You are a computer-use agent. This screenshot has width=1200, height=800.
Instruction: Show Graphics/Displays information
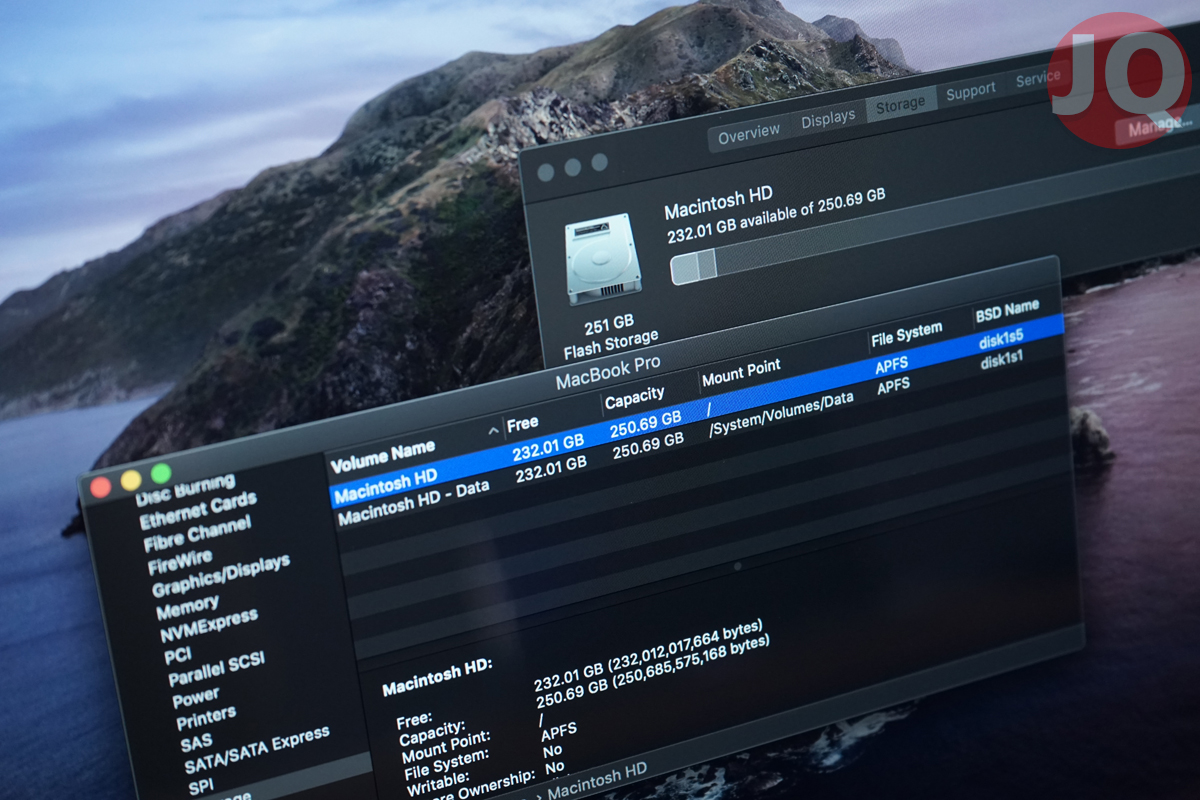click(x=221, y=575)
